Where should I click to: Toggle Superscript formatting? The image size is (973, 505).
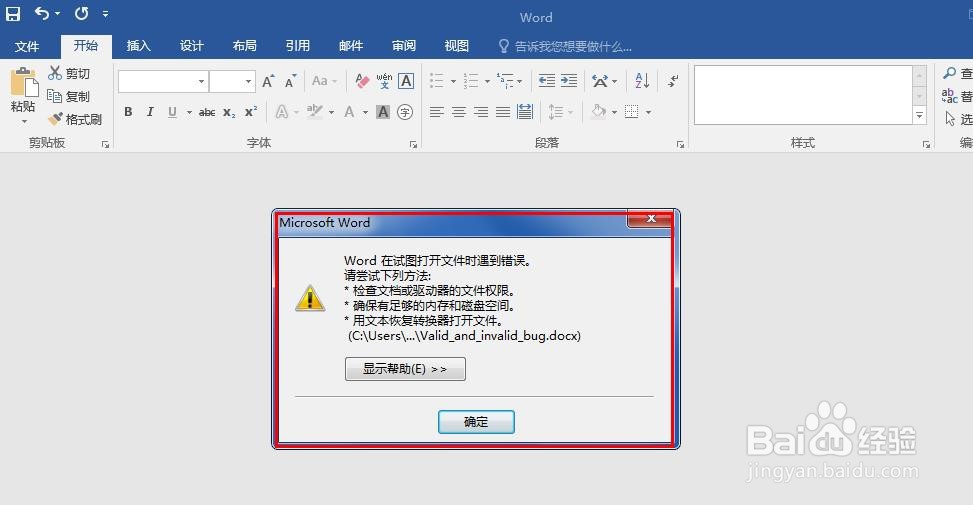[x=251, y=112]
